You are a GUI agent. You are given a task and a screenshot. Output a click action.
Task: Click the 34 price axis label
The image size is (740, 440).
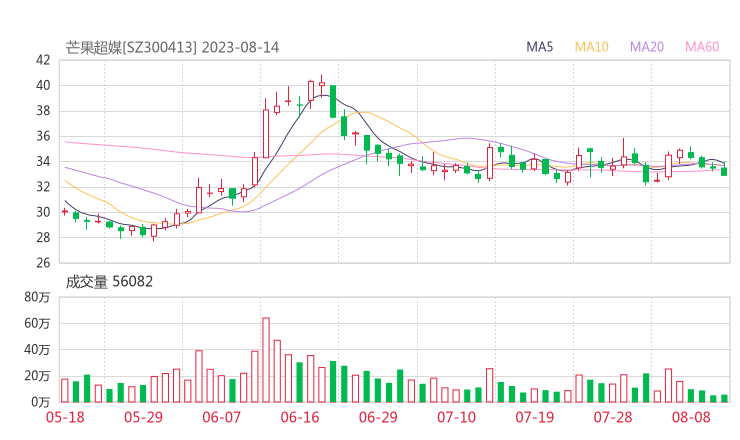coord(43,161)
